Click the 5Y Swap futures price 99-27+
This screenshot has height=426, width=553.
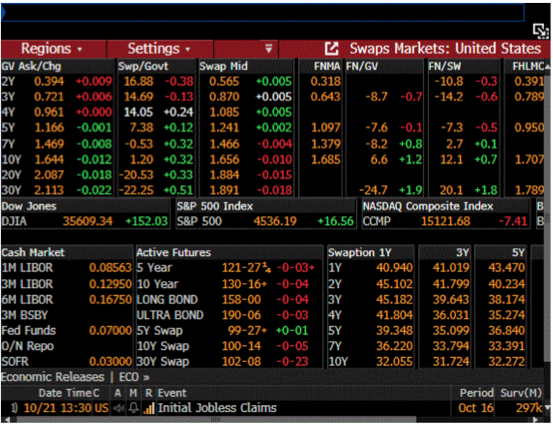tap(247, 331)
